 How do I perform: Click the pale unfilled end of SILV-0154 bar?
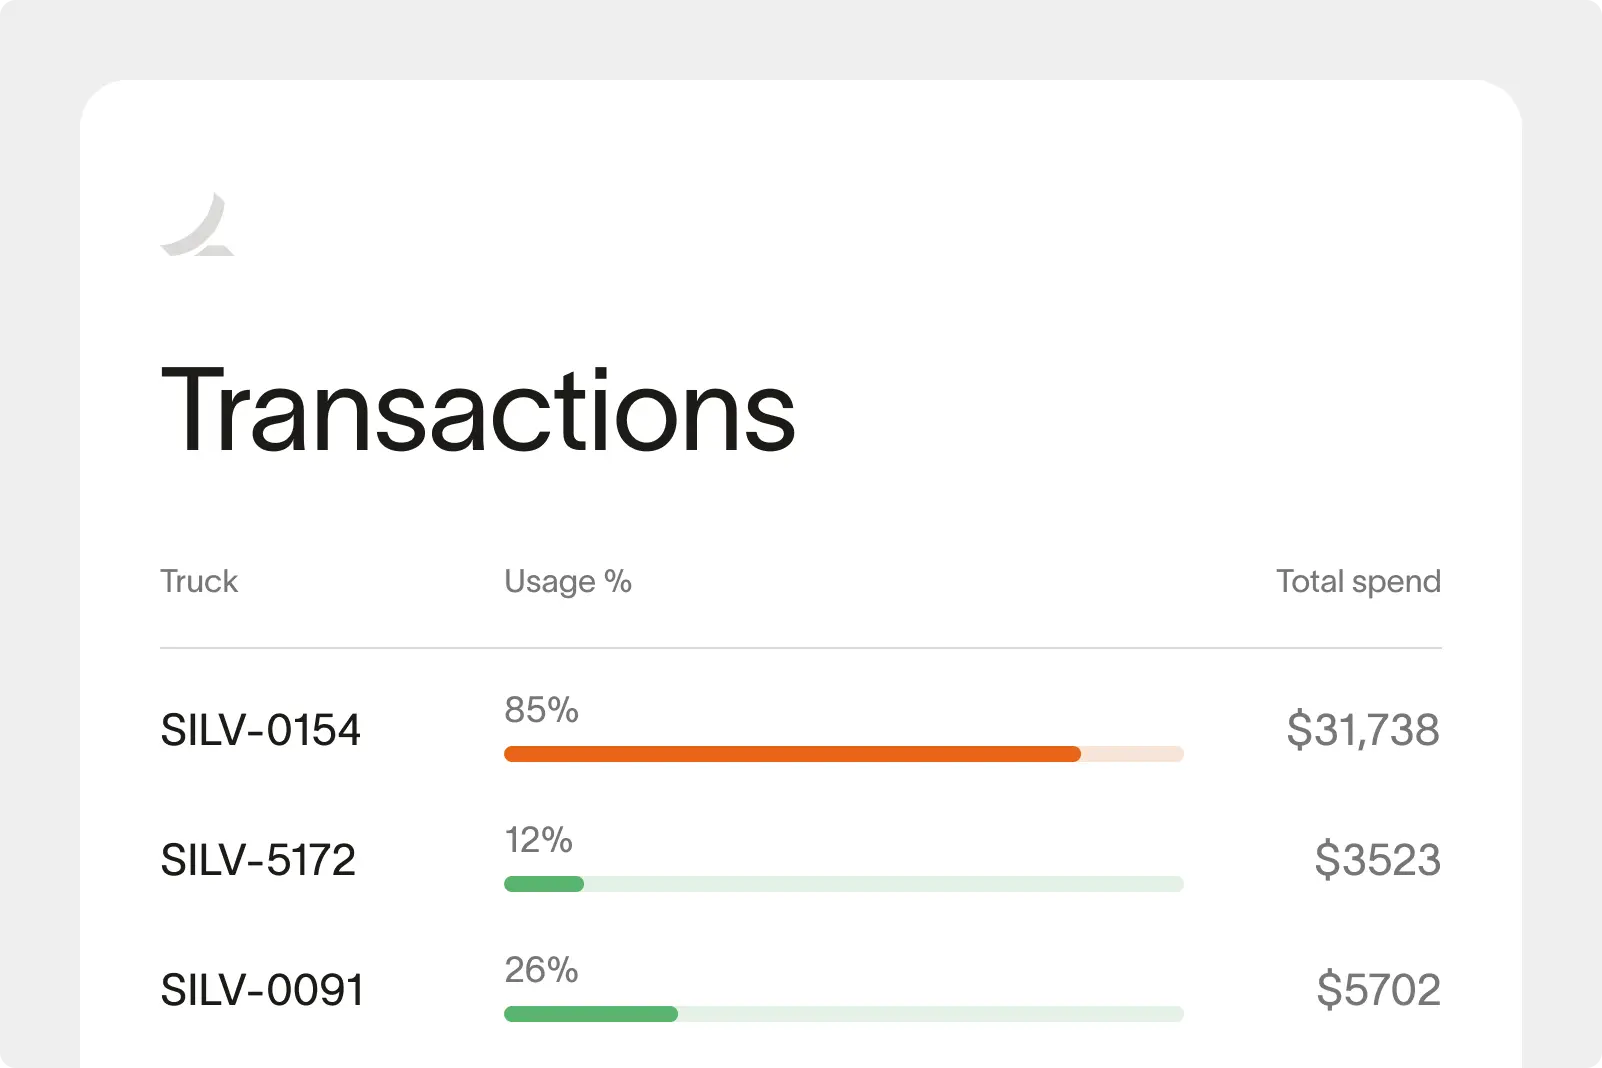(1132, 754)
